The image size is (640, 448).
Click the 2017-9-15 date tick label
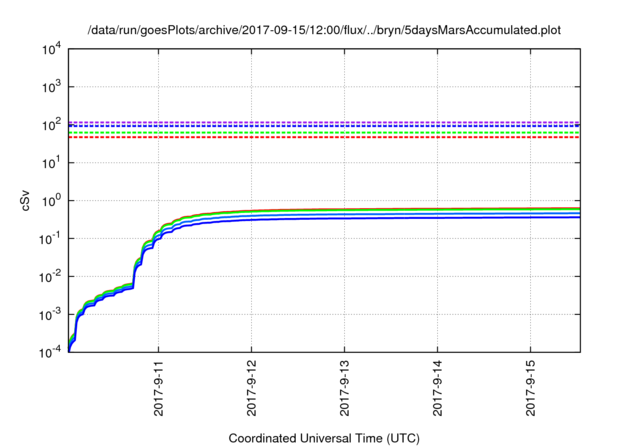(x=531, y=388)
